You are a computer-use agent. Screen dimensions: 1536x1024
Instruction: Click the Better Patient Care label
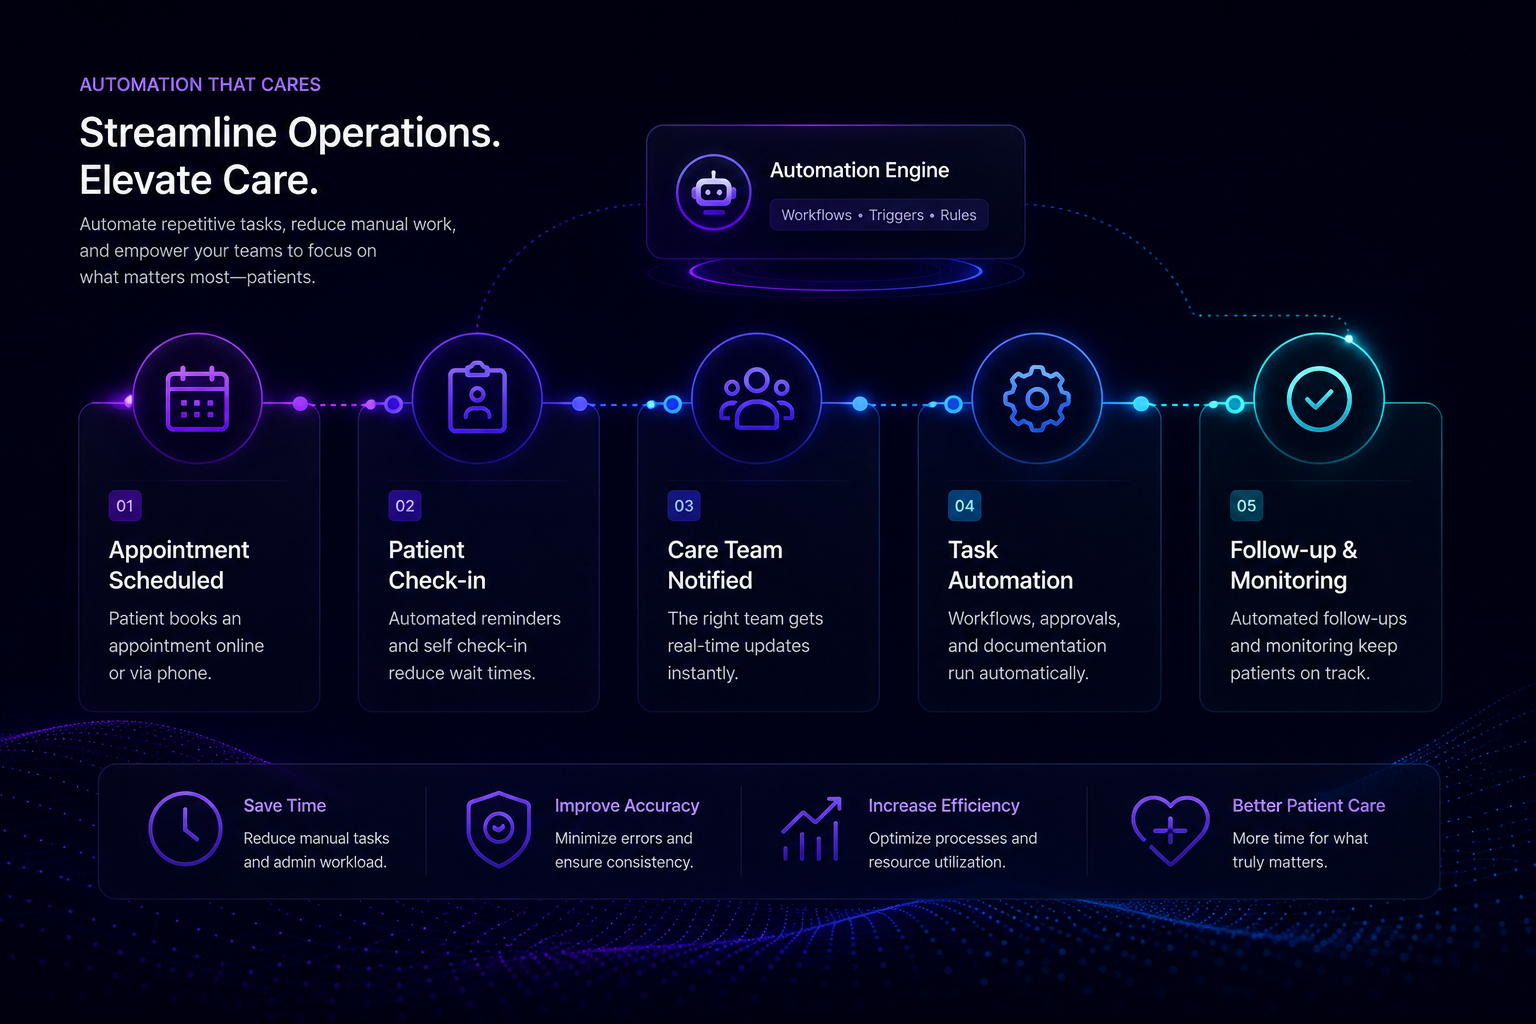pyautogui.click(x=1309, y=806)
